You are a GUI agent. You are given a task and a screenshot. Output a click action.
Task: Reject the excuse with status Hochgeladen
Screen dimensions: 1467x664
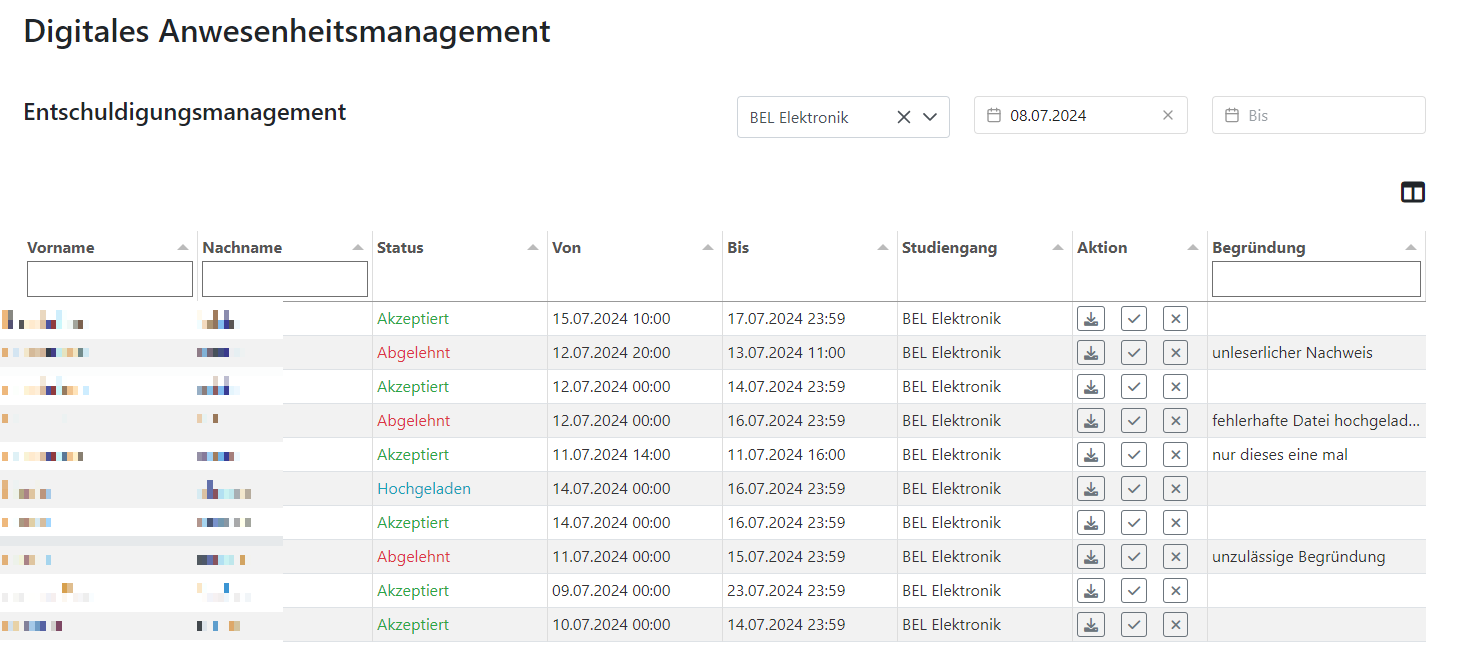coord(1175,489)
